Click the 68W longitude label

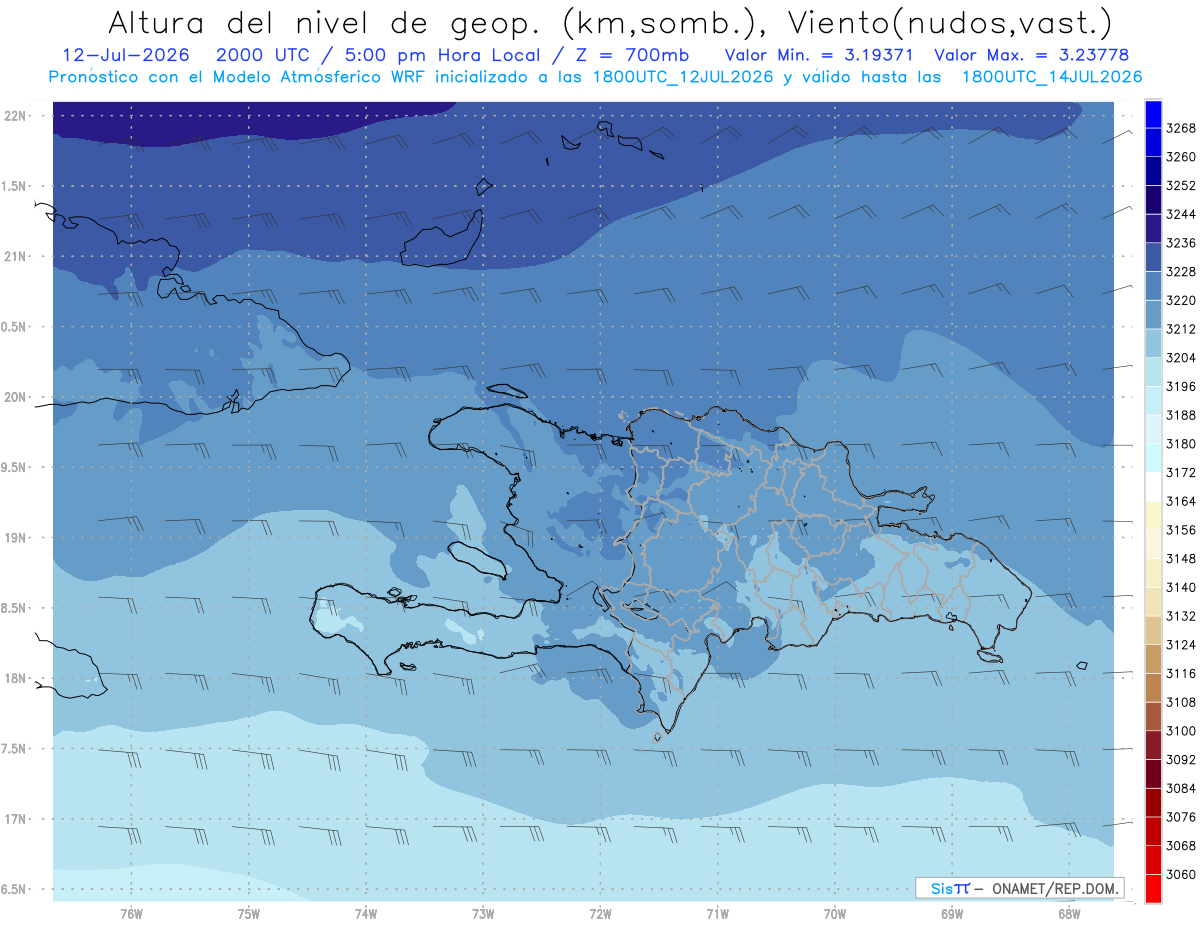tap(1069, 913)
